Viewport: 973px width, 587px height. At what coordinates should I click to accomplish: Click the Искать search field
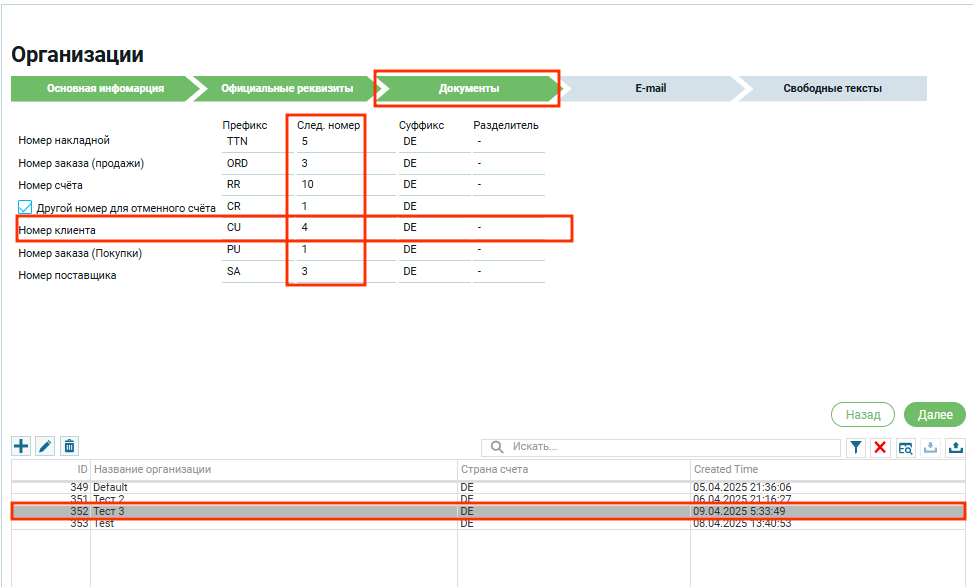[670, 447]
